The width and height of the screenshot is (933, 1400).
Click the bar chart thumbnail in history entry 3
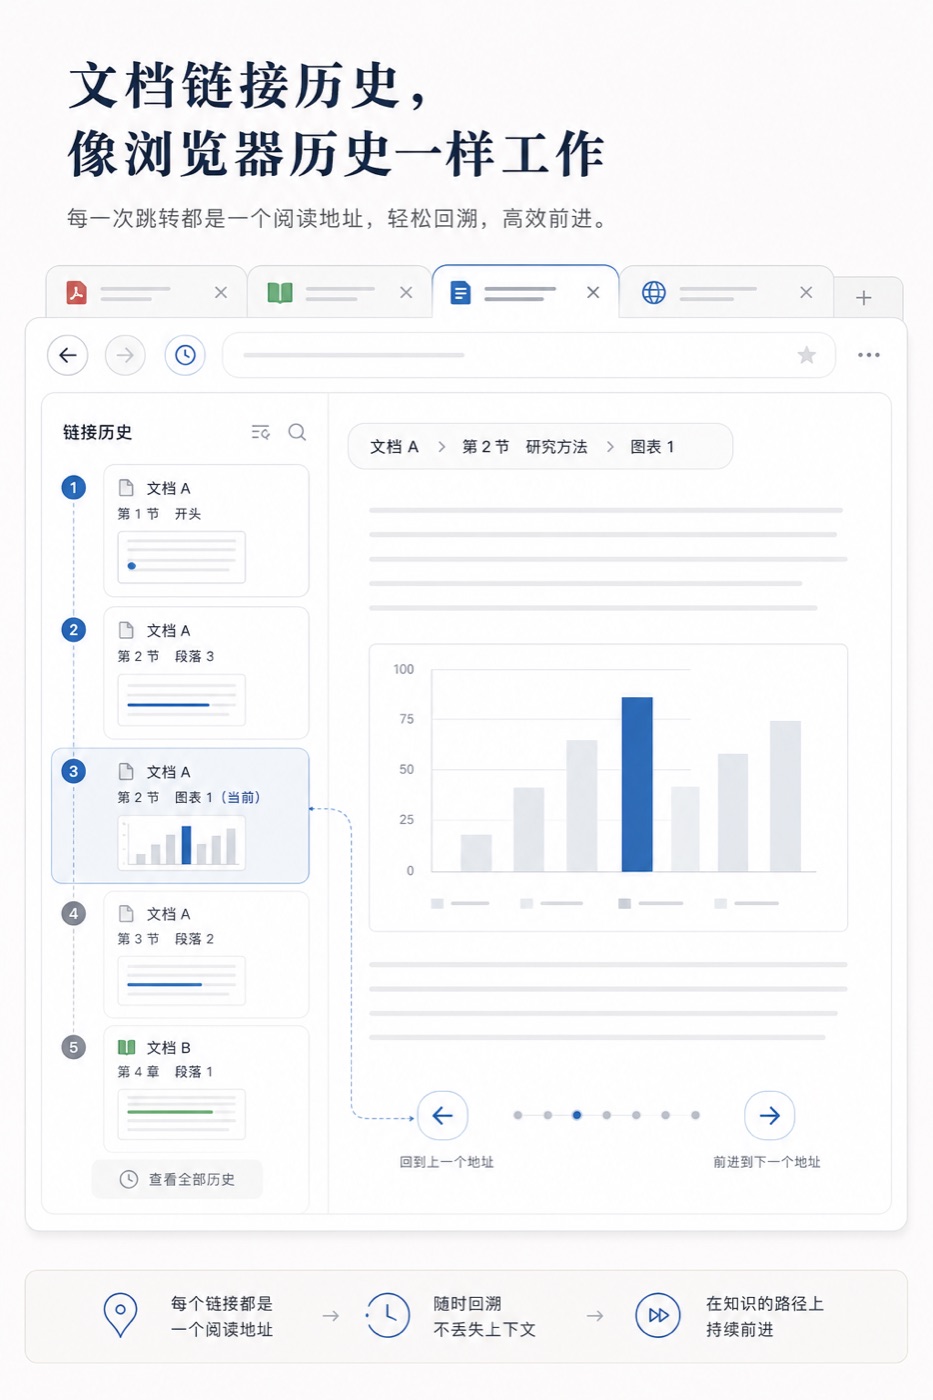181,842
